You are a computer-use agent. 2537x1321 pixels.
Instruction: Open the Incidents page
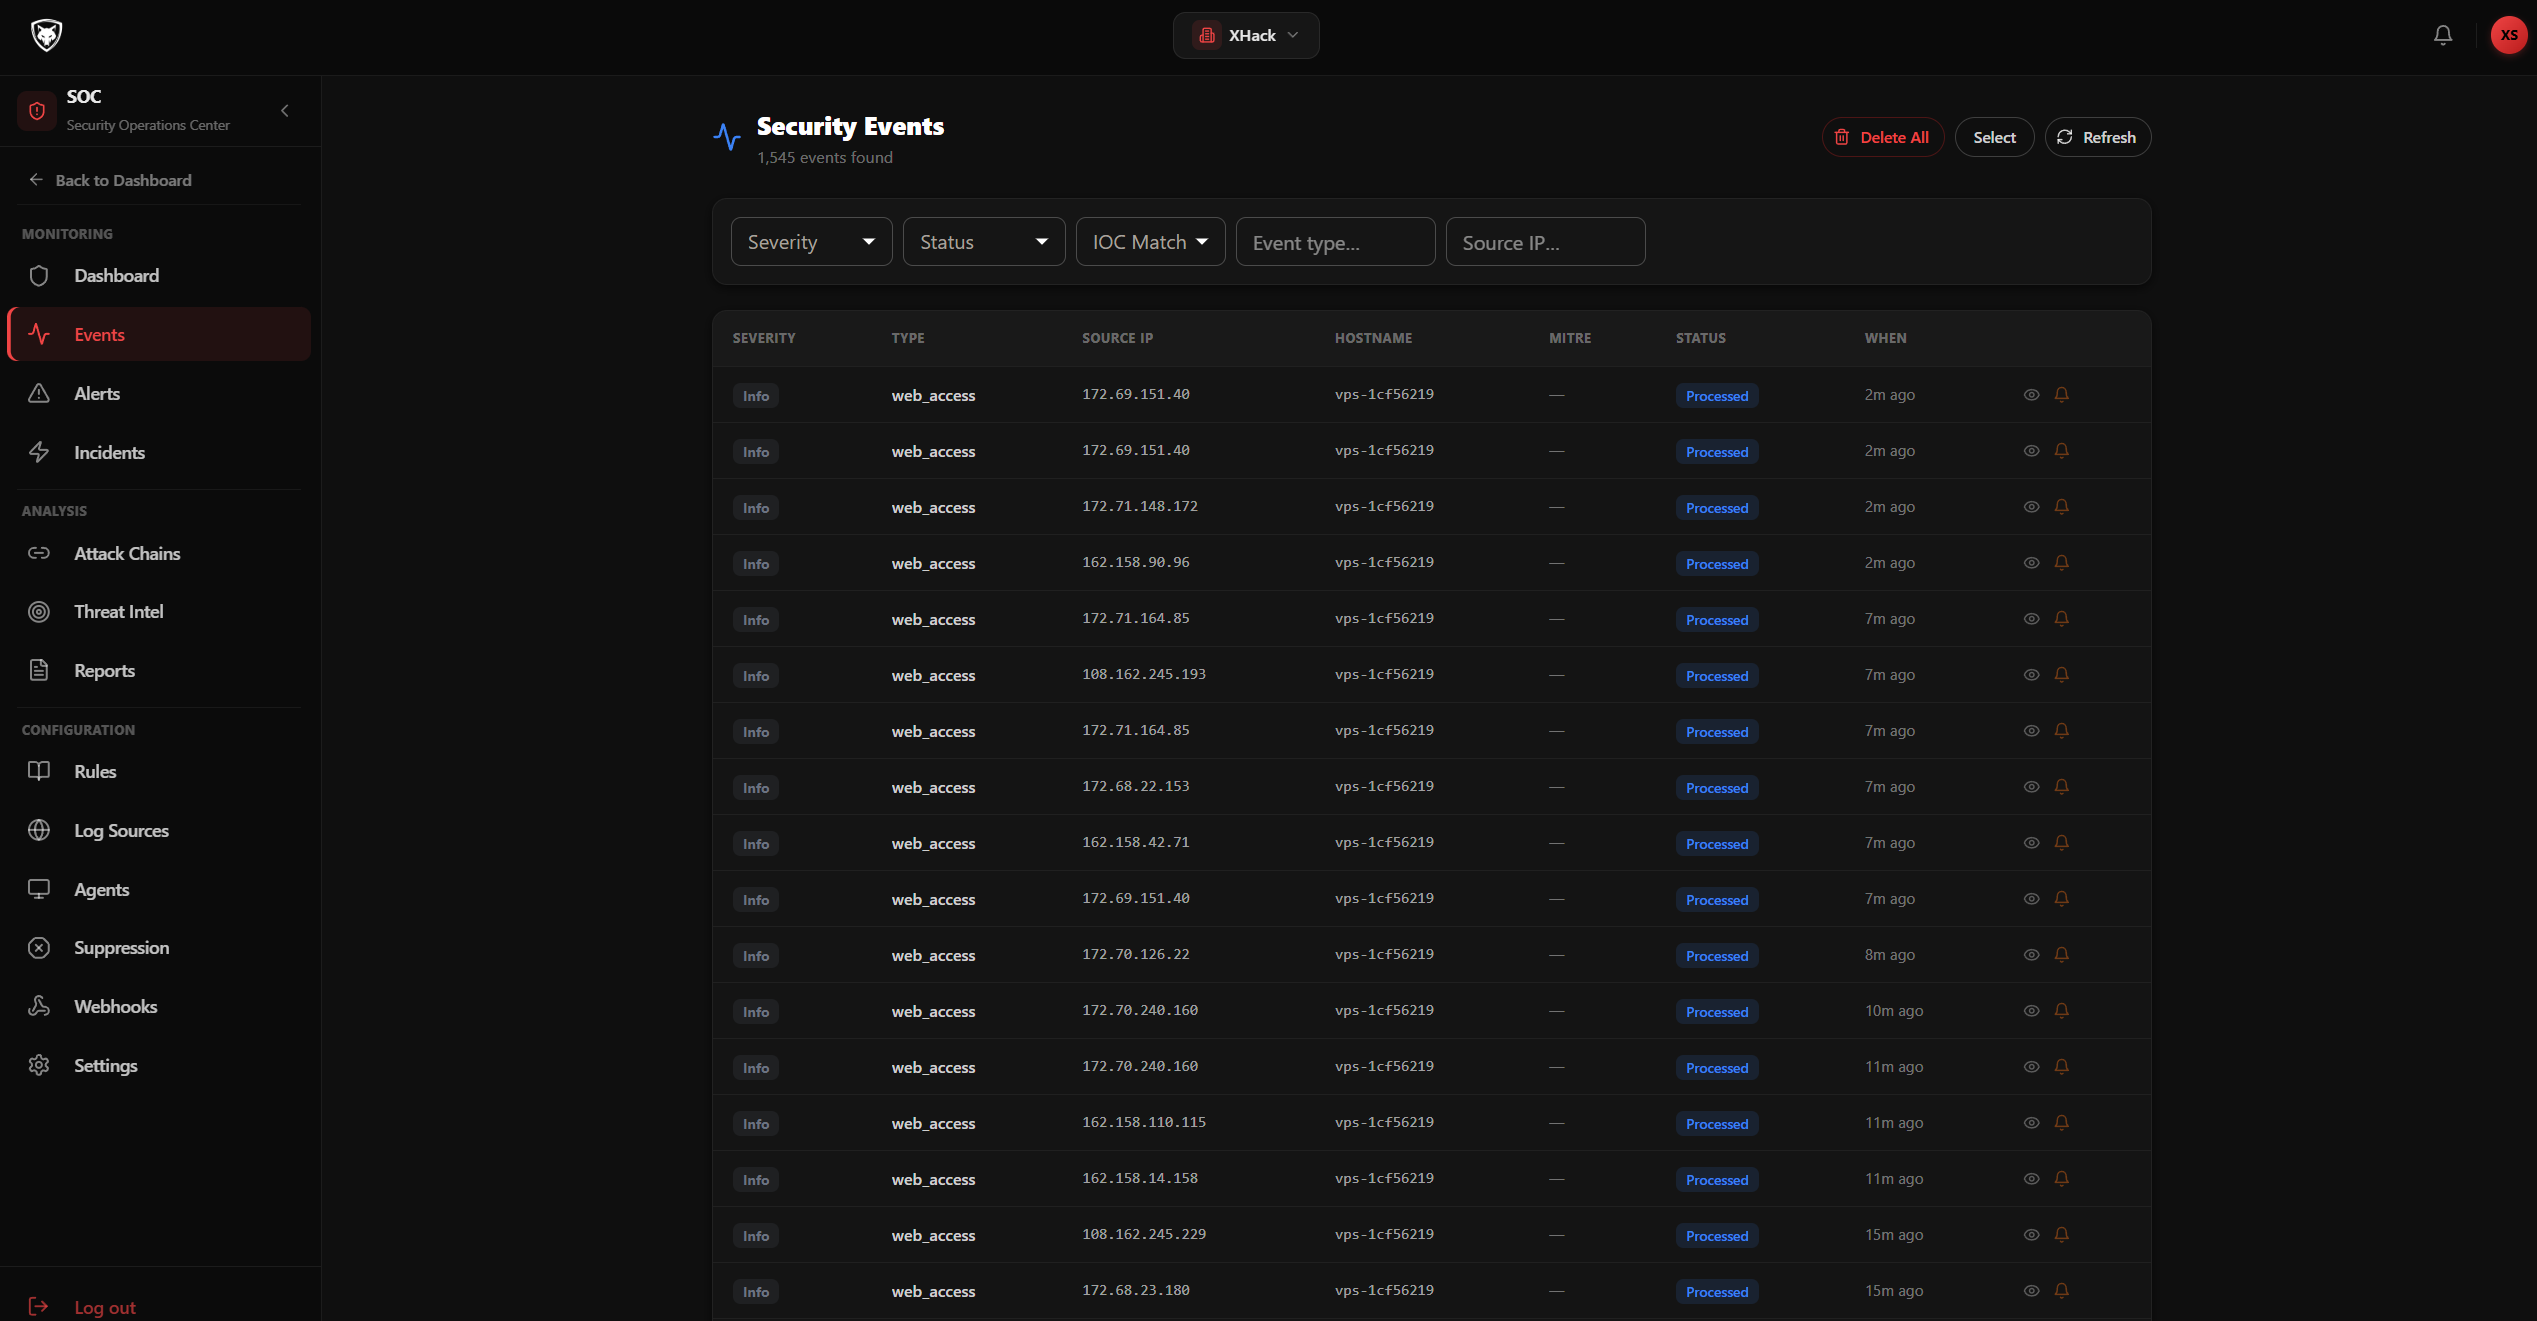tap(159, 452)
